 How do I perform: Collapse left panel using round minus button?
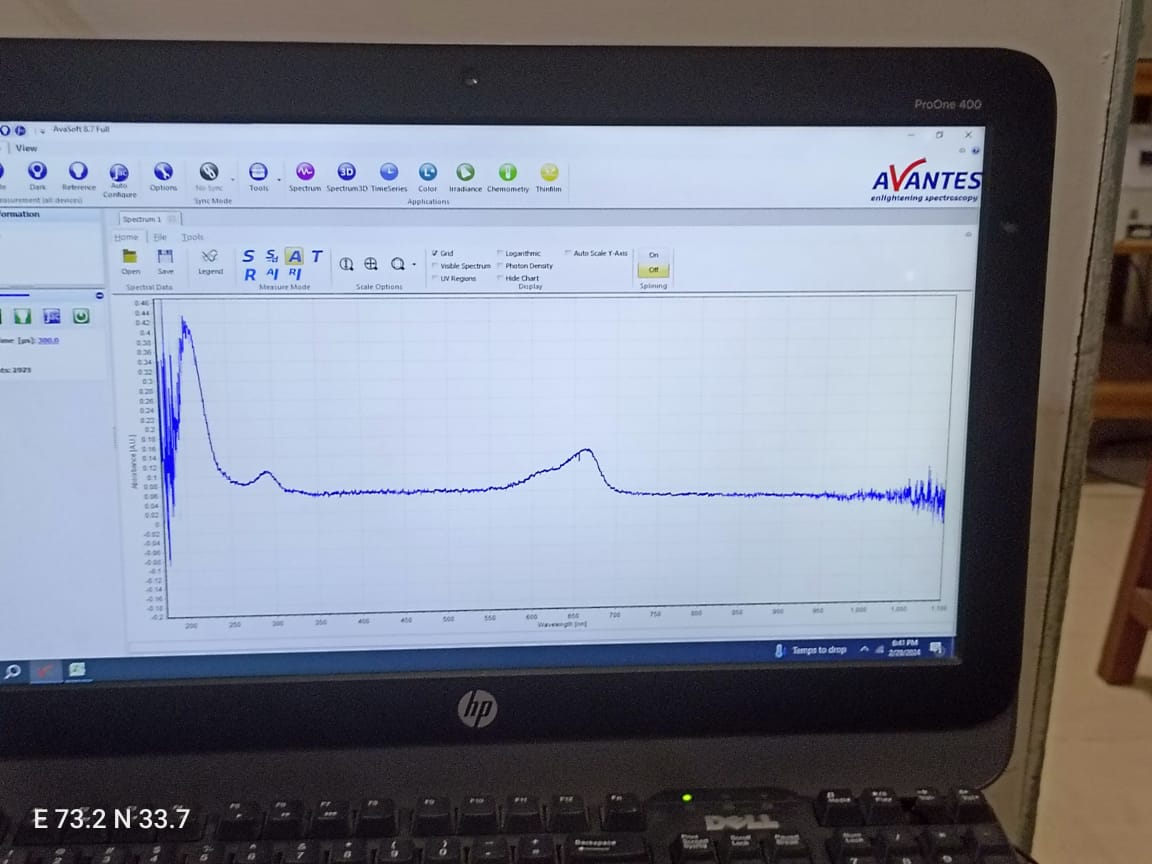tap(99, 295)
